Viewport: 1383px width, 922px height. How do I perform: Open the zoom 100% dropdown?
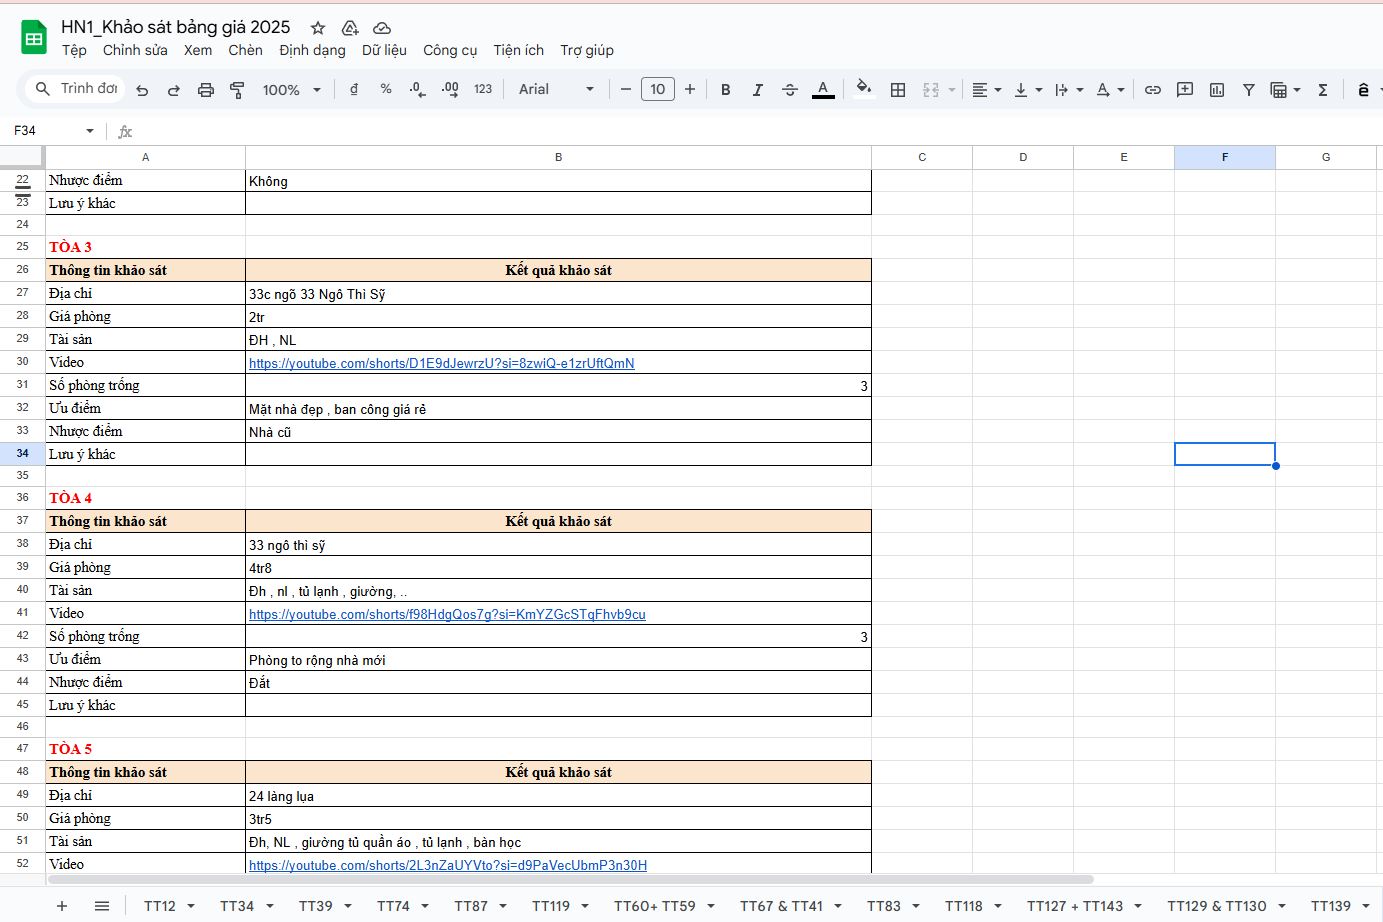coord(291,90)
